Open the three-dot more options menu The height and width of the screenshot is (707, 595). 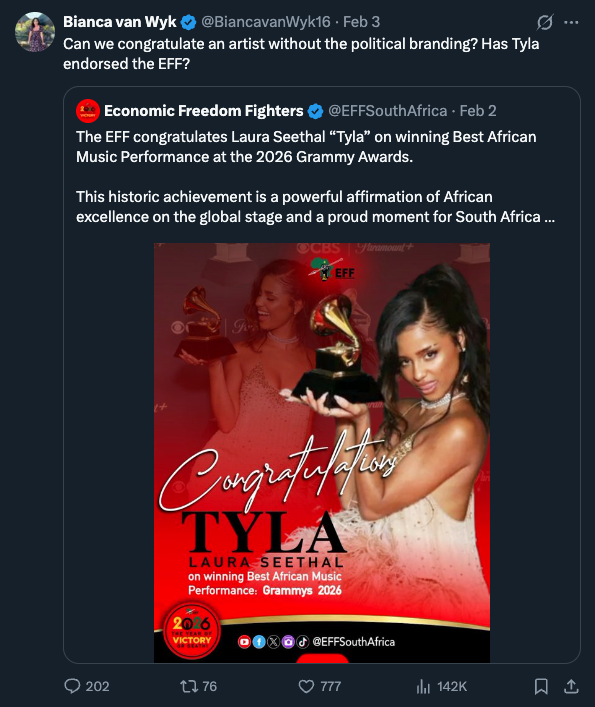571,22
